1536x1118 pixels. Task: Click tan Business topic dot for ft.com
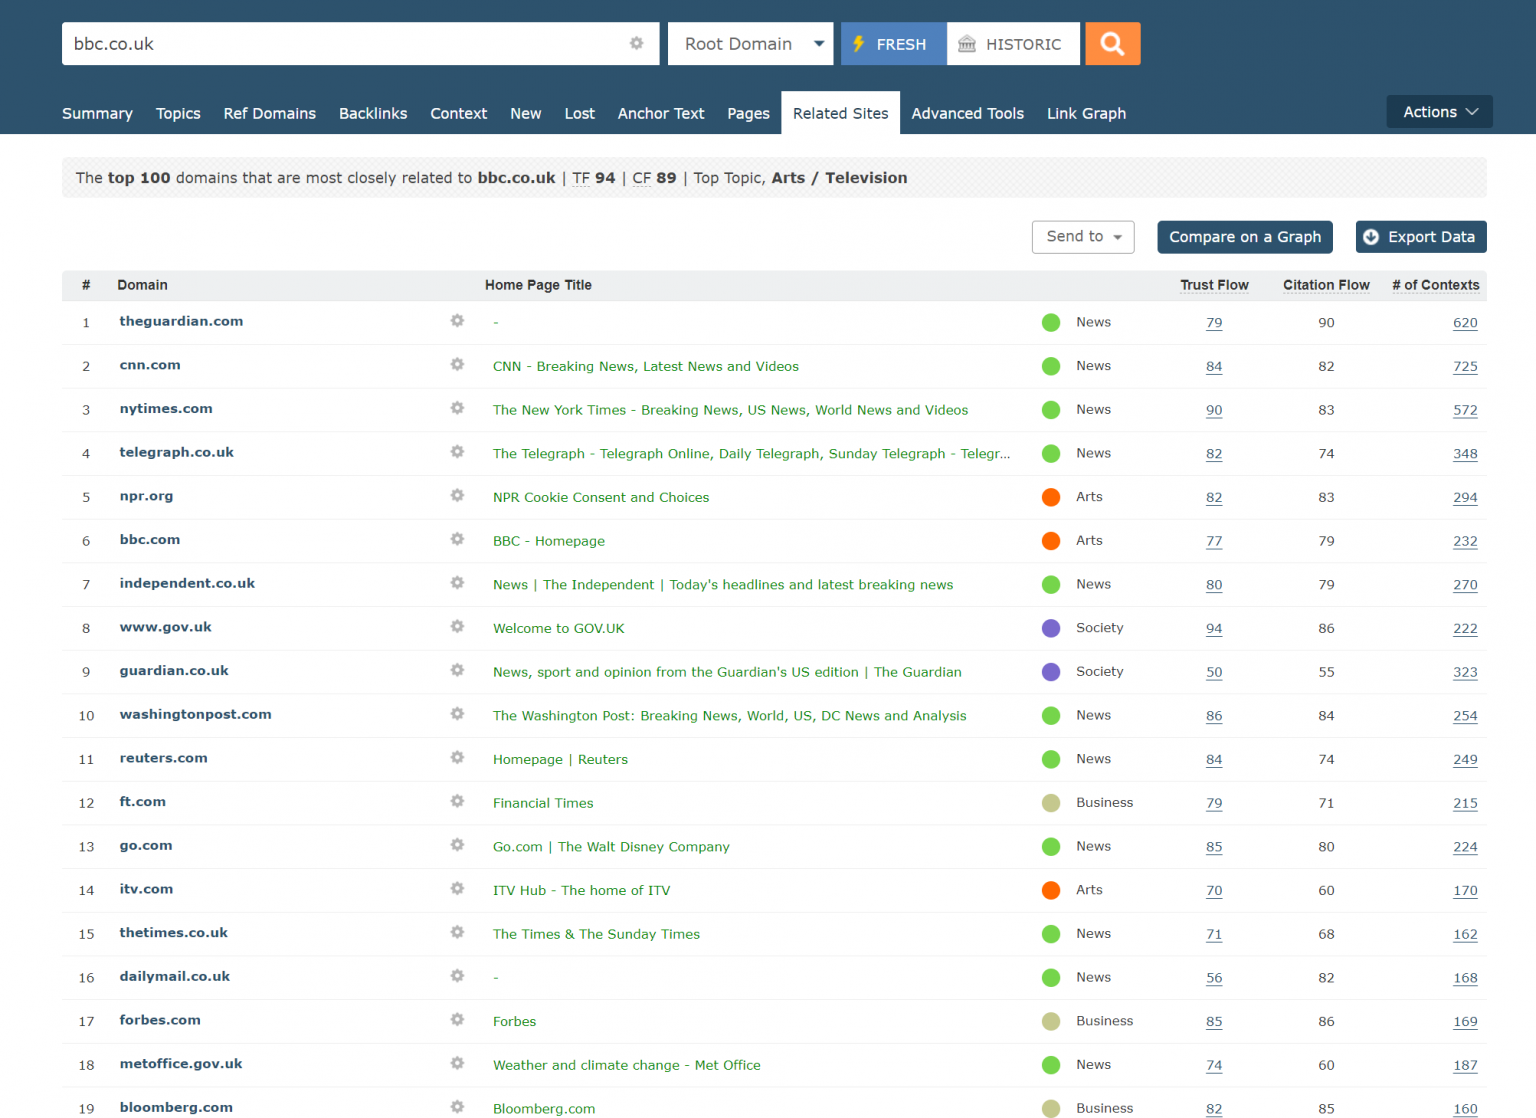tap(1051, 803)
